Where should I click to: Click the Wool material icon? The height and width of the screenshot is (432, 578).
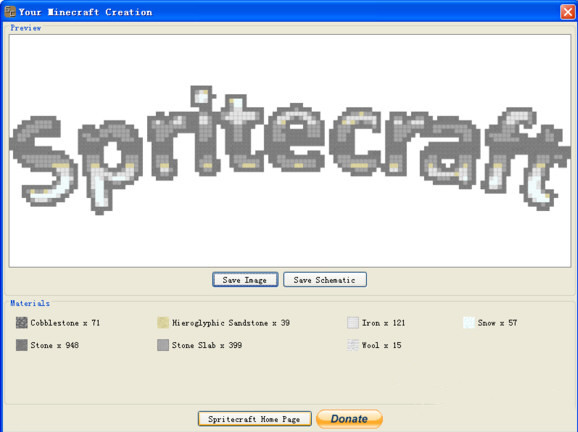coord(353,345)
